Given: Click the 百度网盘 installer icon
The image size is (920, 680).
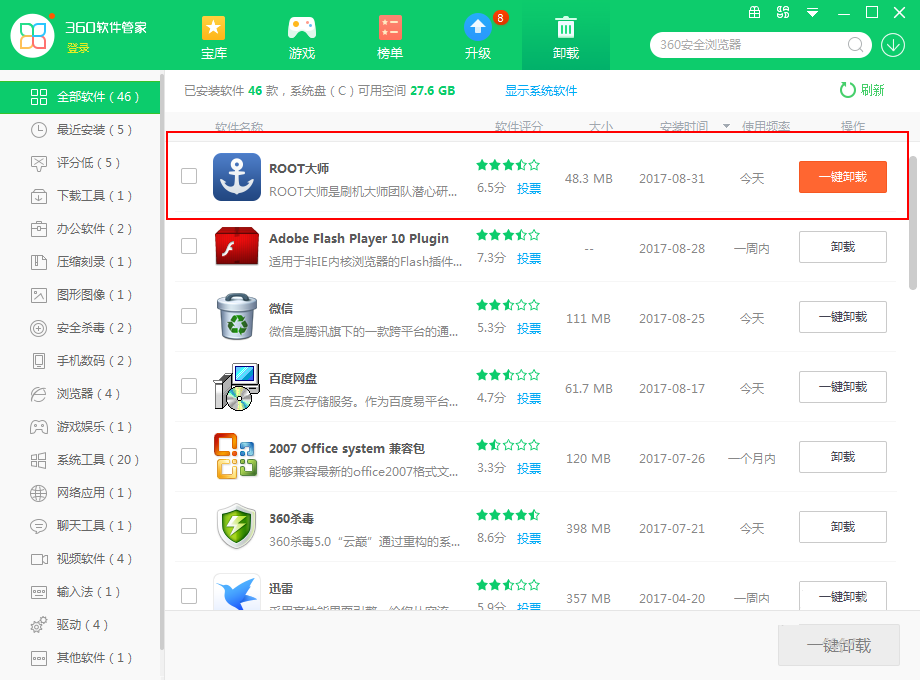Looking at the screenshot, I should click(236, 386).
